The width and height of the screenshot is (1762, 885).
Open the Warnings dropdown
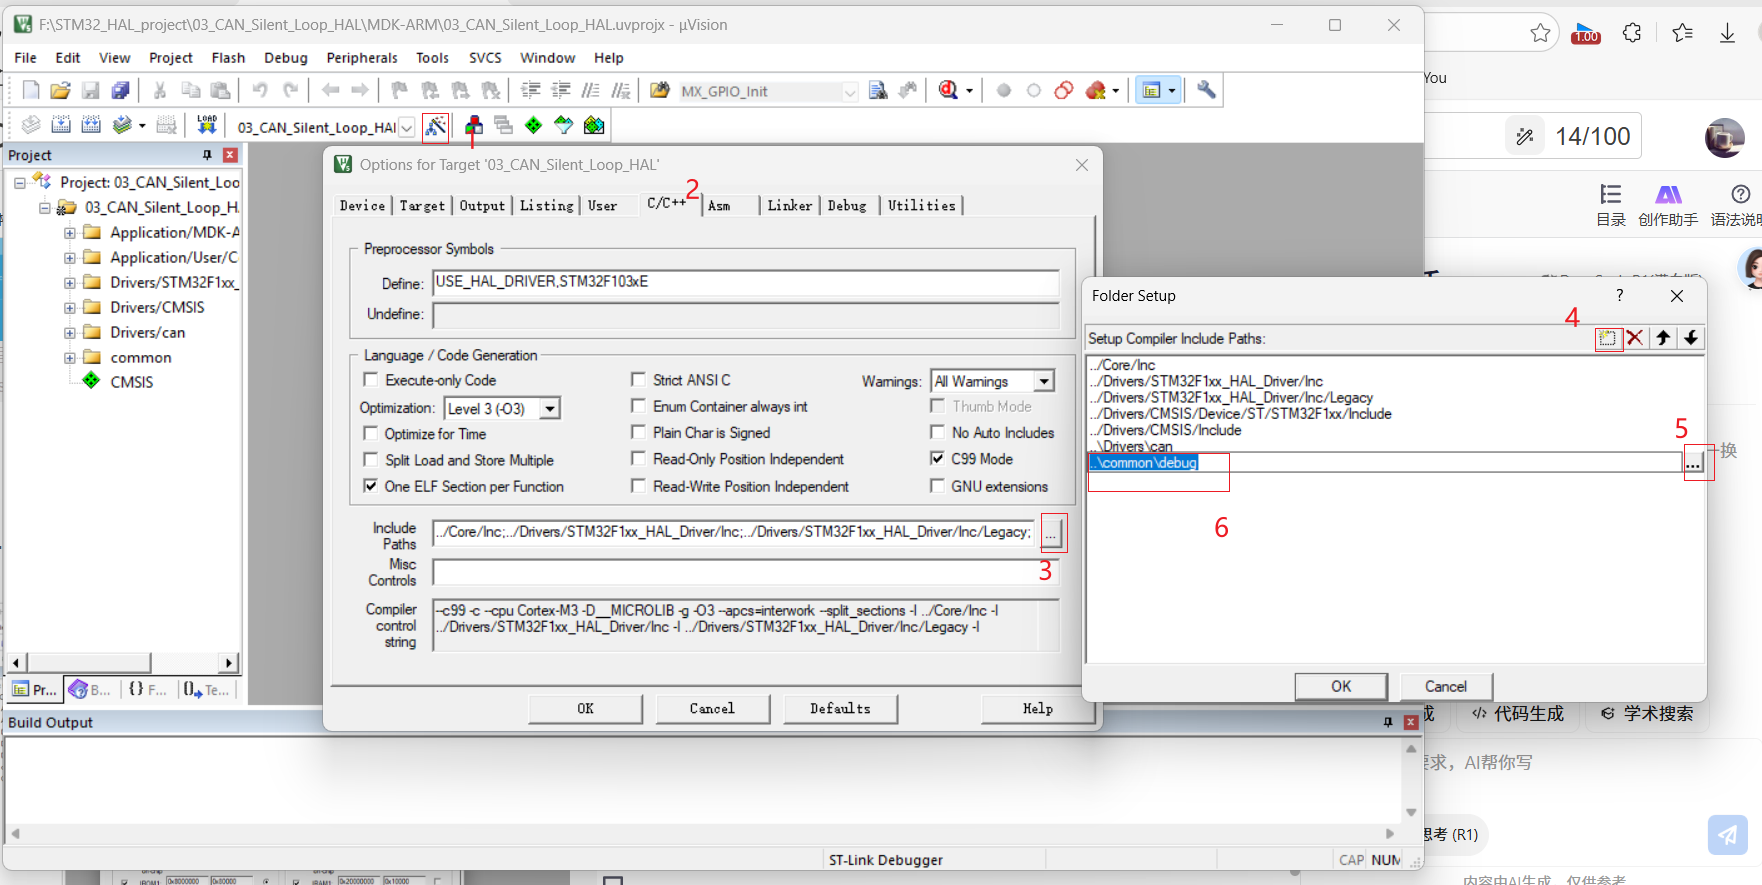point(1043,381)
